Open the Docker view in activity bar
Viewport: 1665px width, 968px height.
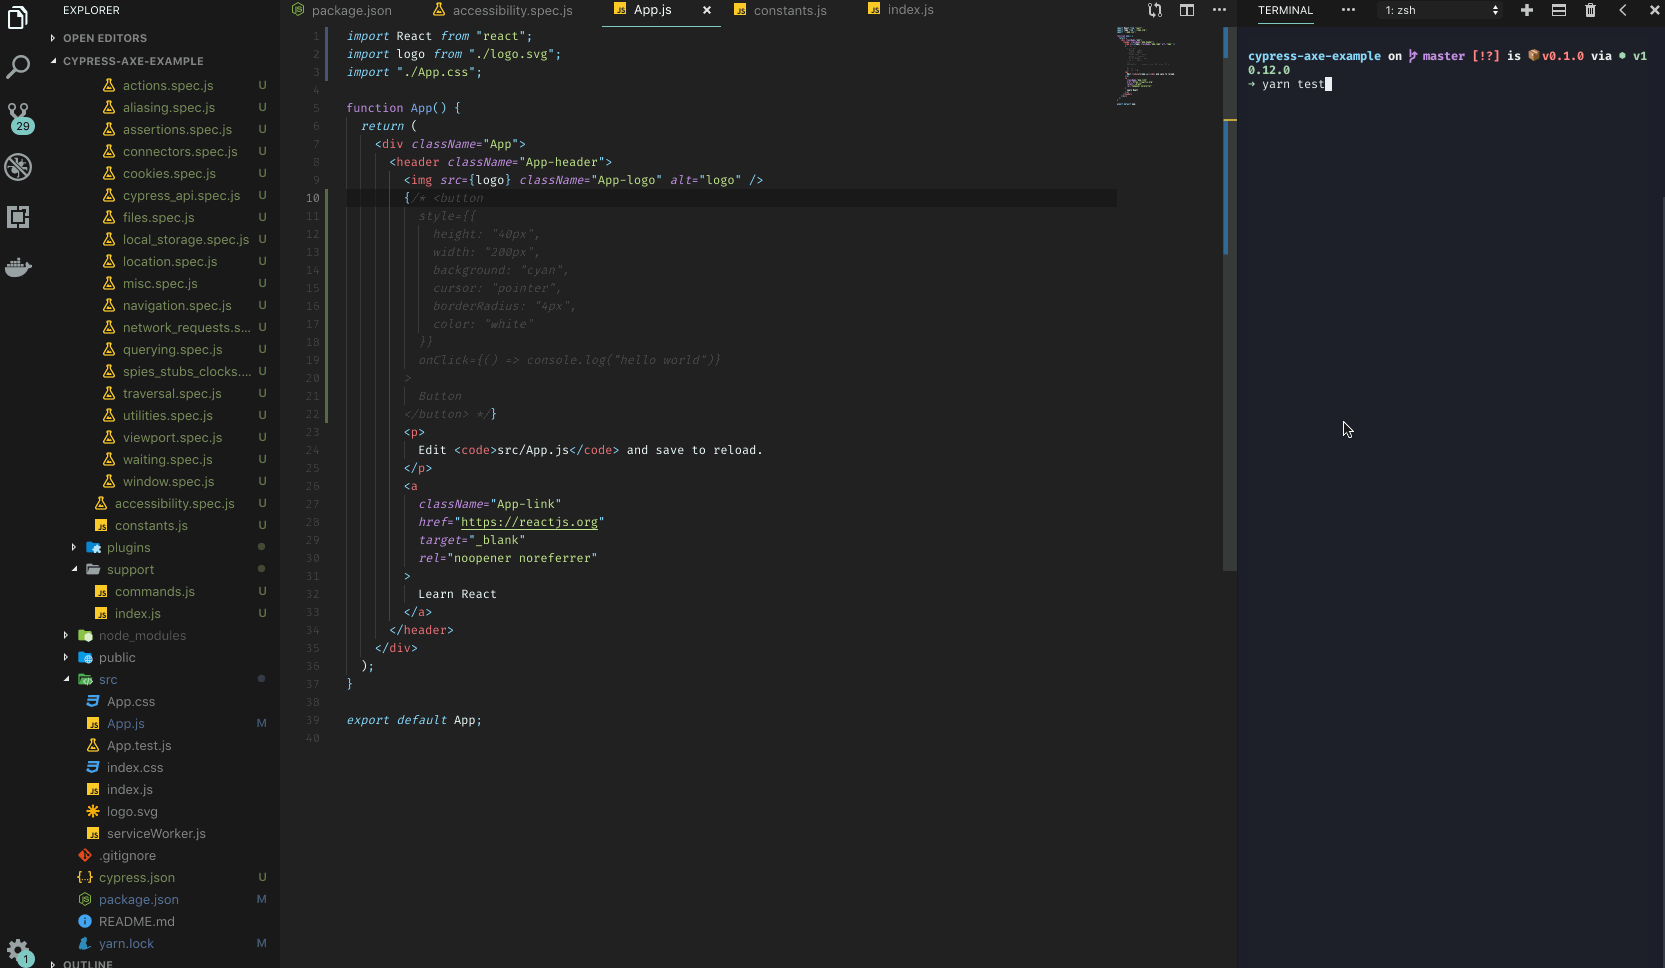click(x=18, y=267)
